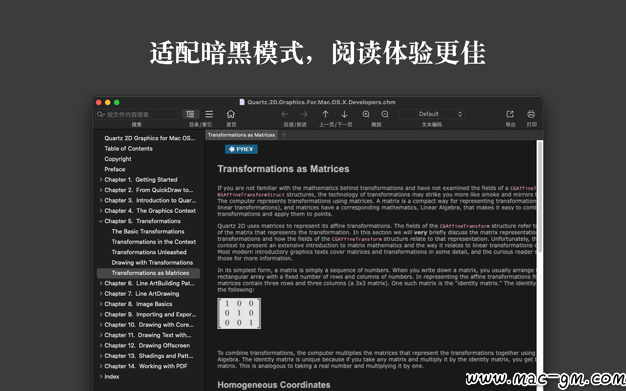Zoom in with magnifier plus icon
The image size is (626, 391).
pyautogui.click(x=366, y=114)
